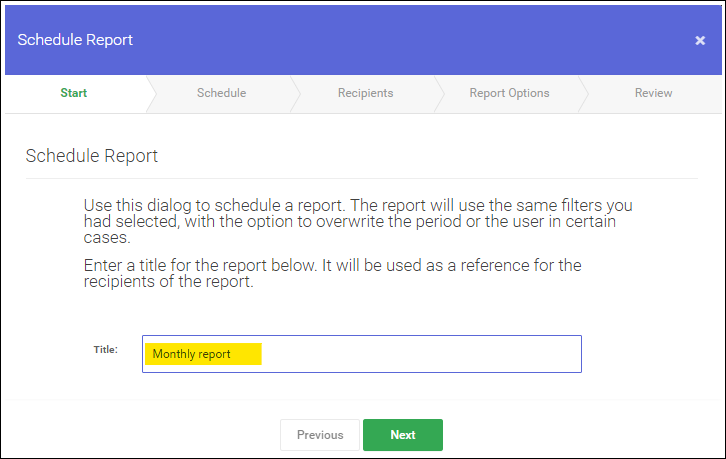Go to the Schedule step tab
This screenshot has width=726, height=459.
pyautogui.click(x=222, y=93)
